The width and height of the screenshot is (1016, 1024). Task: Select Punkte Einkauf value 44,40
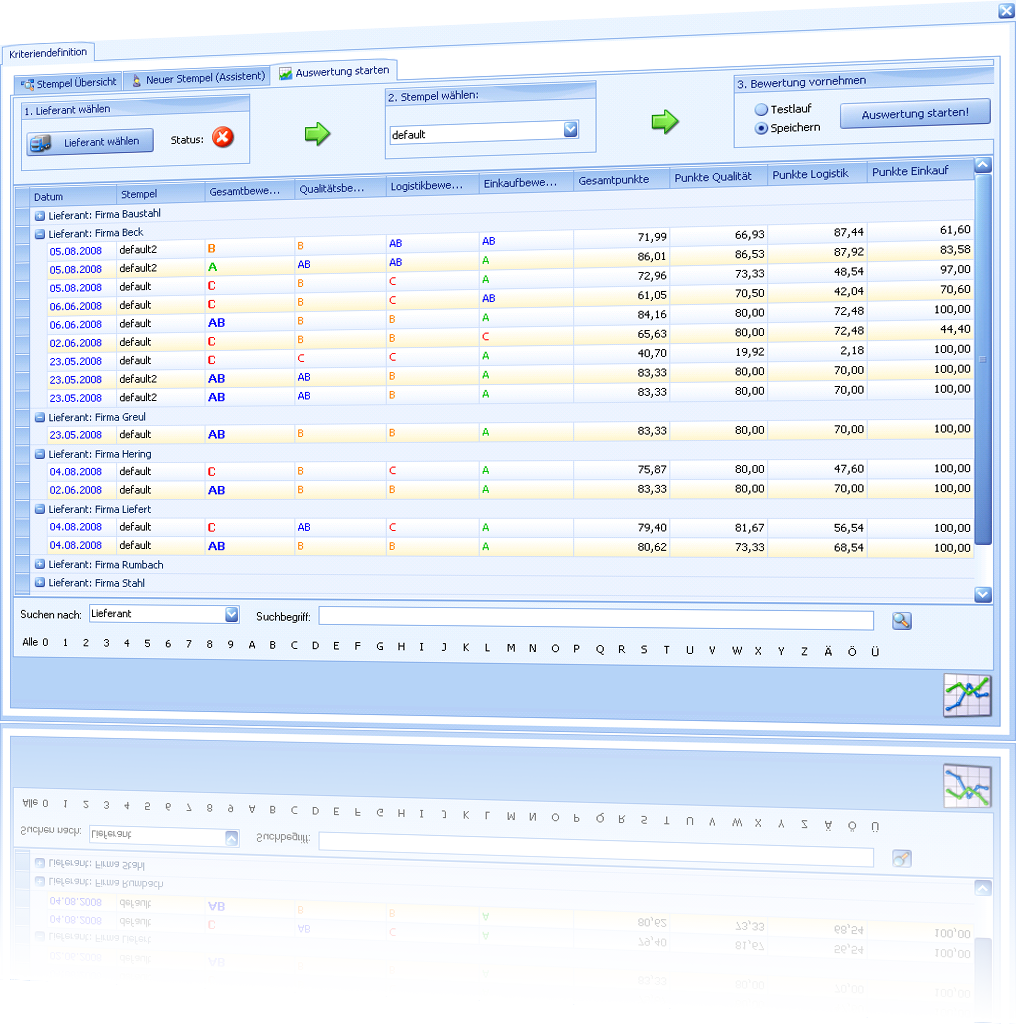point(955,330)
